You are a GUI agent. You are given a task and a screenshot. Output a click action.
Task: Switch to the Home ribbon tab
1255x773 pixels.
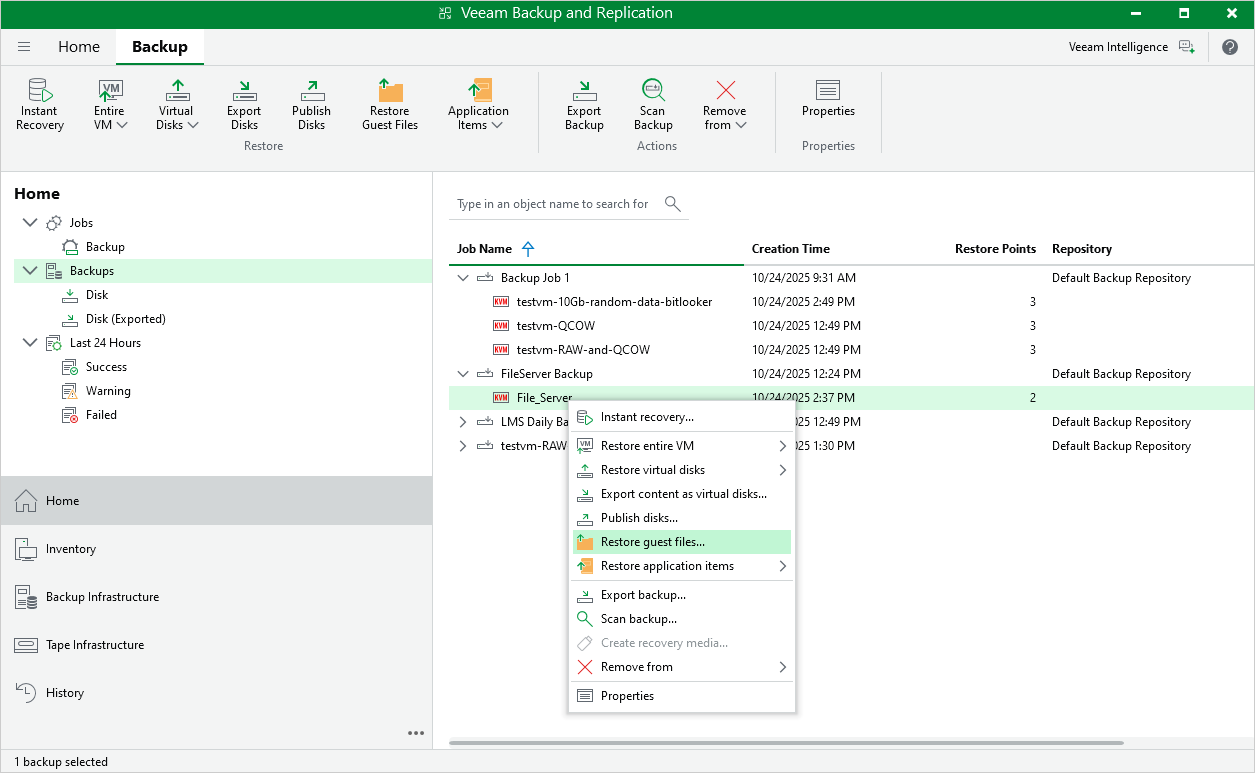(x=79, y=47)
